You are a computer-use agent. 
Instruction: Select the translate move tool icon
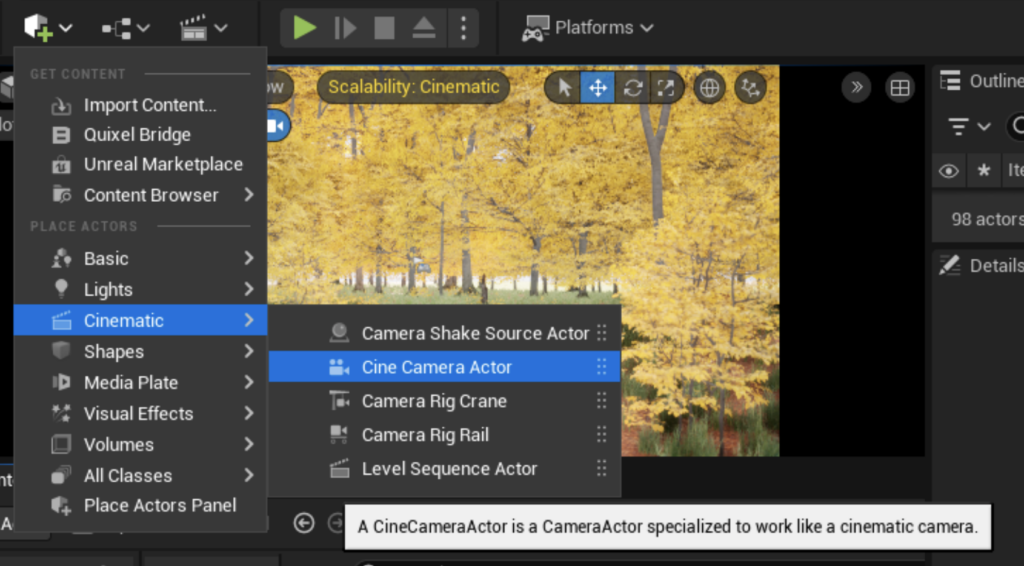point(598,88)
